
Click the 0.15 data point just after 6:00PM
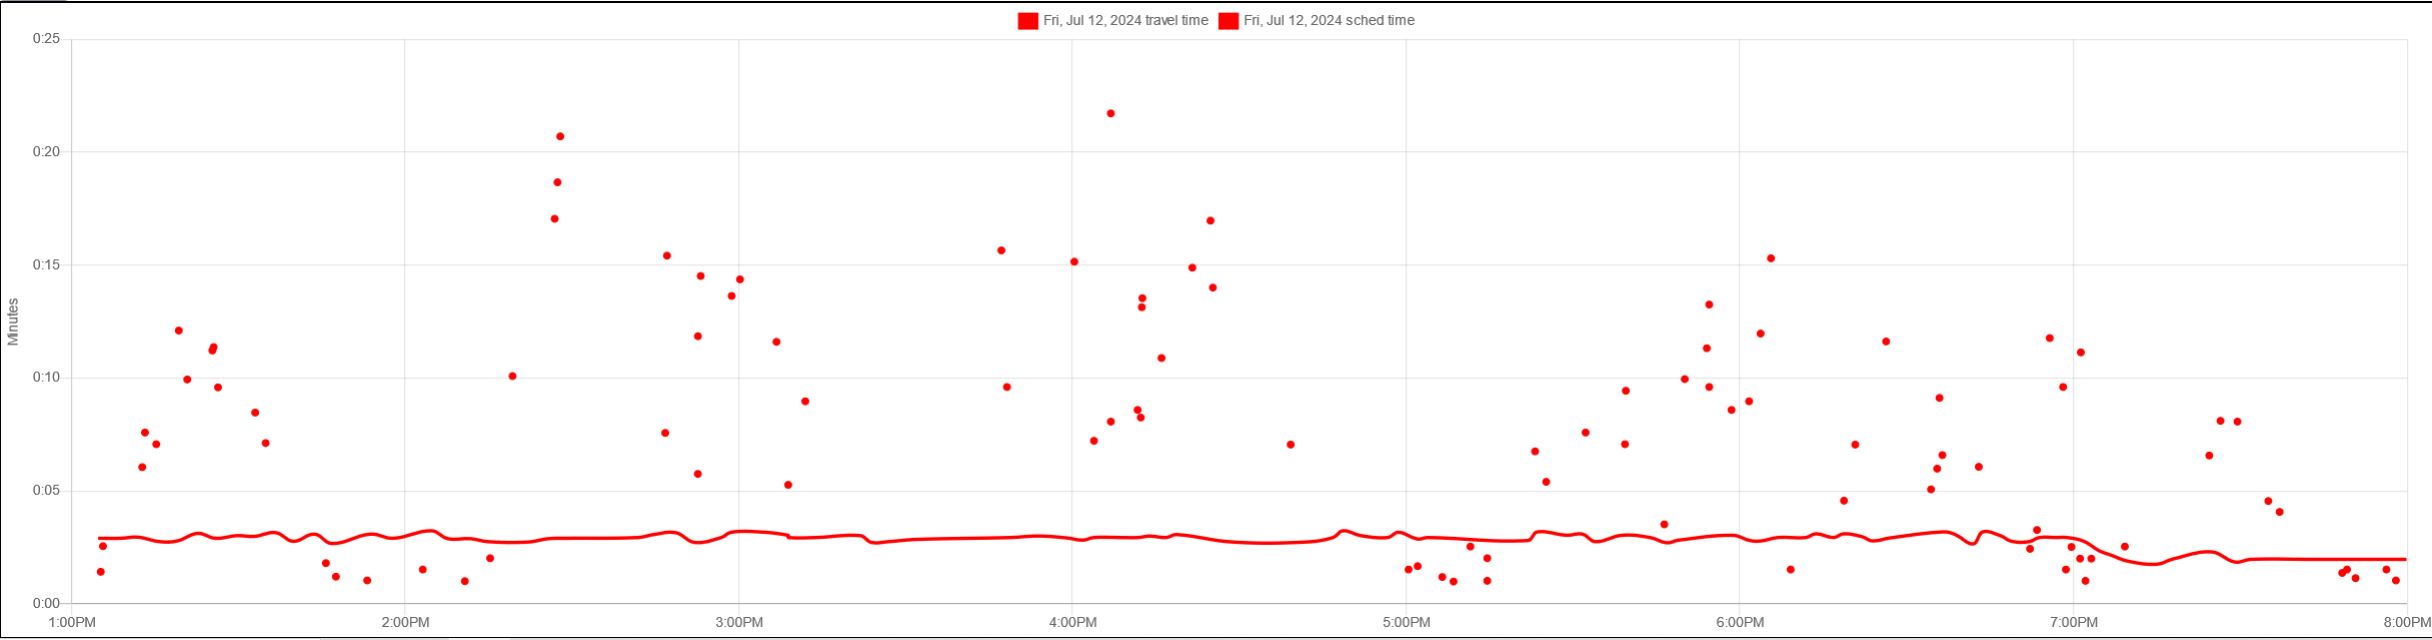tap(1770, 258)
